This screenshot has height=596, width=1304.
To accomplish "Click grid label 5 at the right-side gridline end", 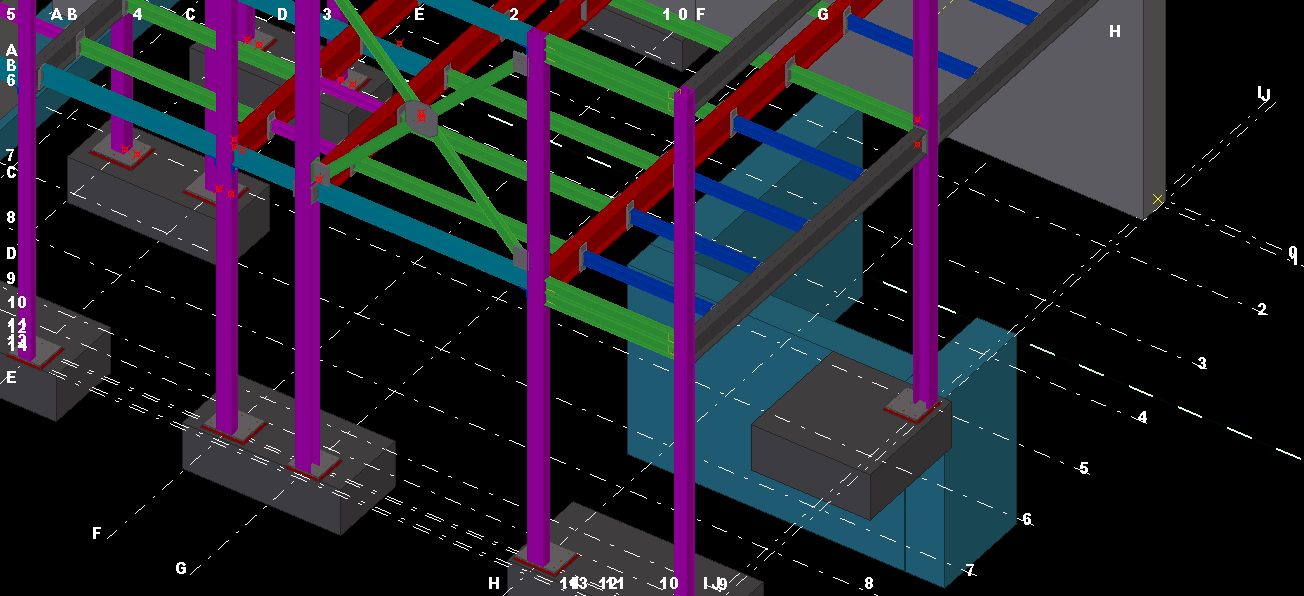I will click(x=1083, y=468).
